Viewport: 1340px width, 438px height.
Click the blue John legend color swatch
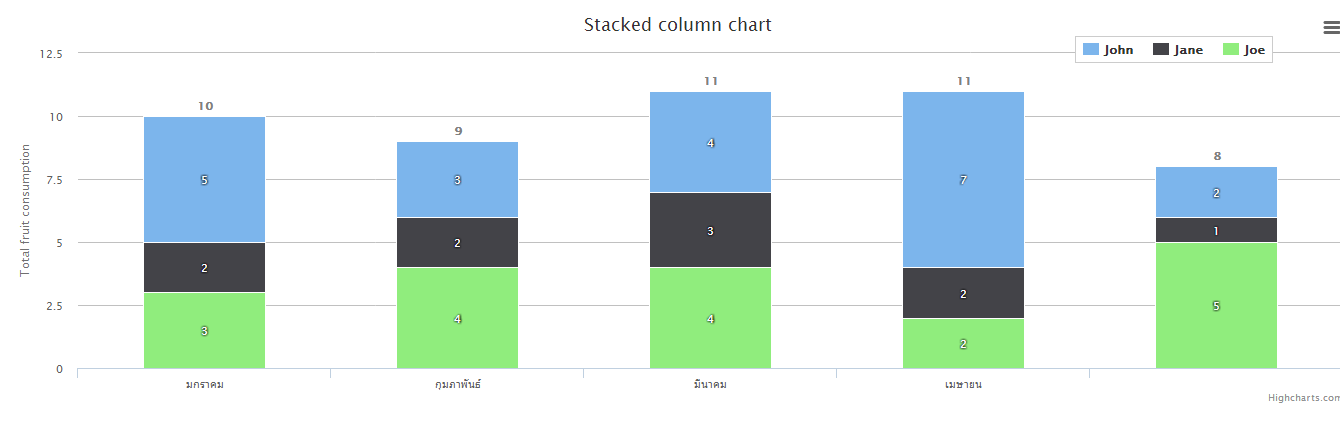pyautogui.click(x=1091, y=50)
